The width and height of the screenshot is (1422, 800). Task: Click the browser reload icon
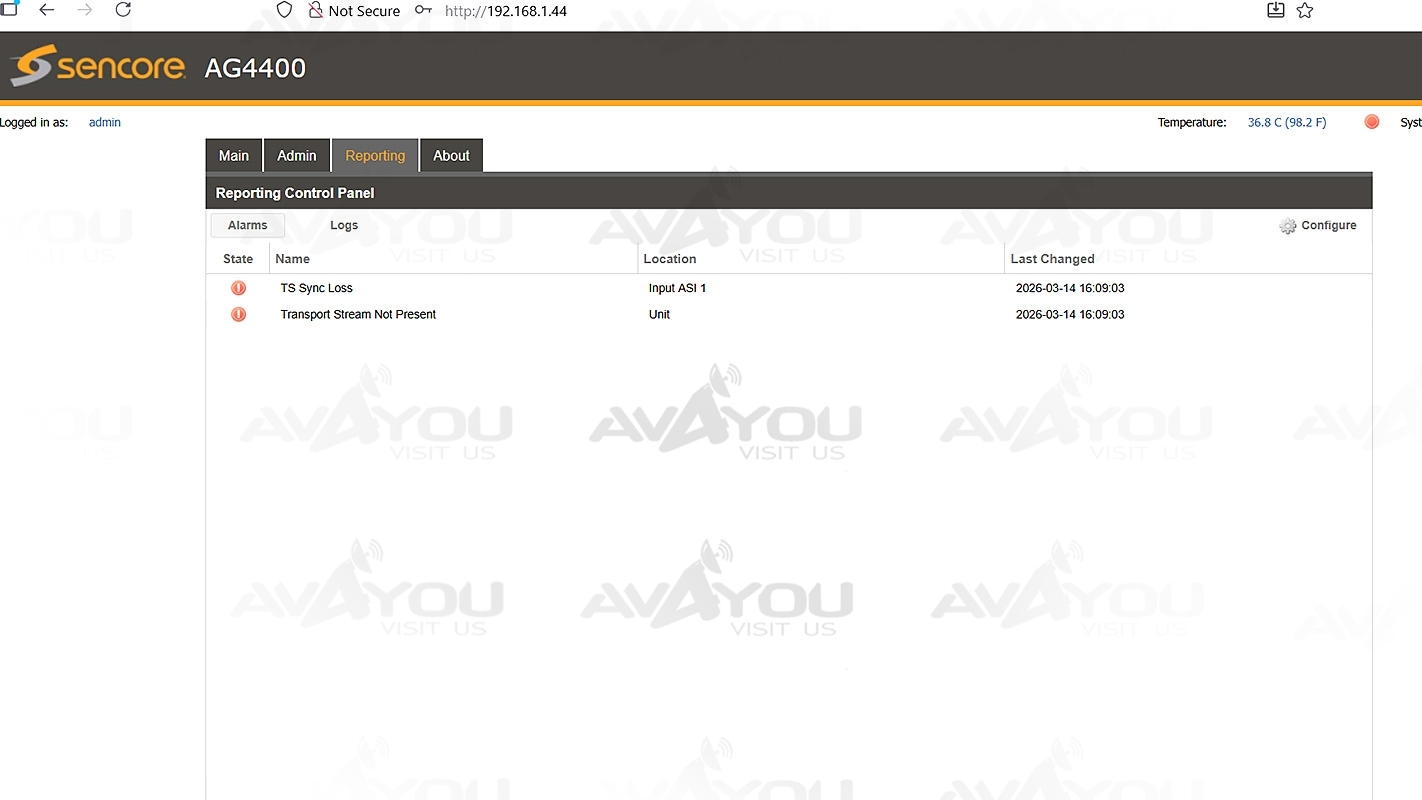[x=123, y=10]
